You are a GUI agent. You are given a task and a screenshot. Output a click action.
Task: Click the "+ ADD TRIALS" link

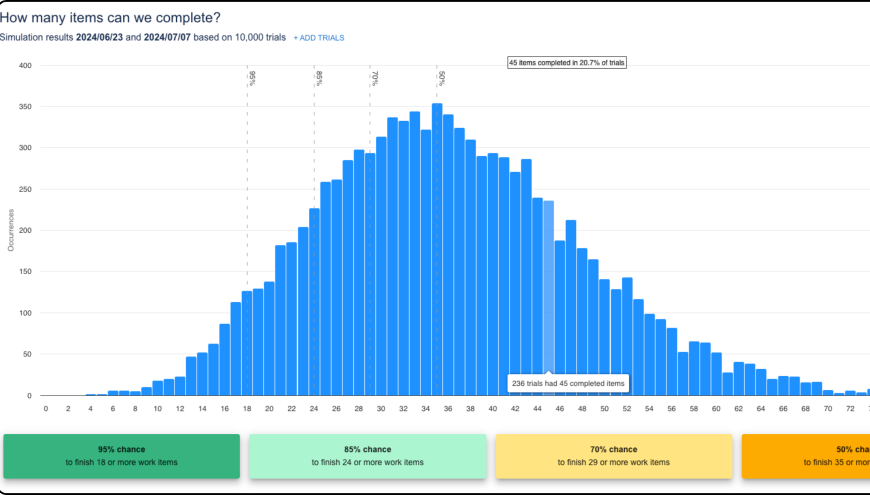point(318,38)
